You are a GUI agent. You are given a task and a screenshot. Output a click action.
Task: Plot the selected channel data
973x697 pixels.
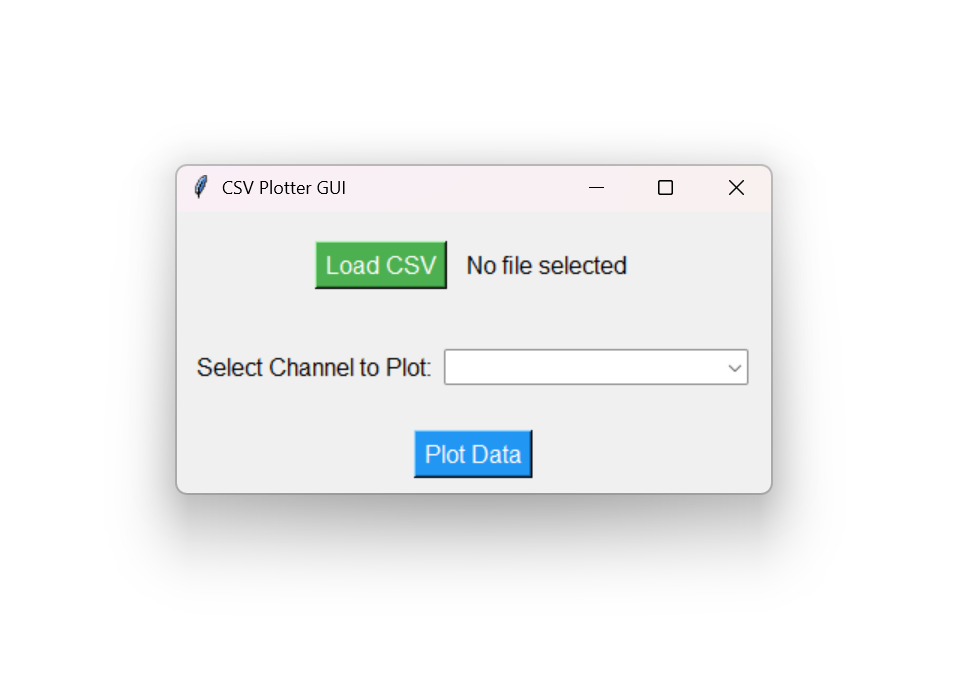pyautogui.click(x=472, y=453)
